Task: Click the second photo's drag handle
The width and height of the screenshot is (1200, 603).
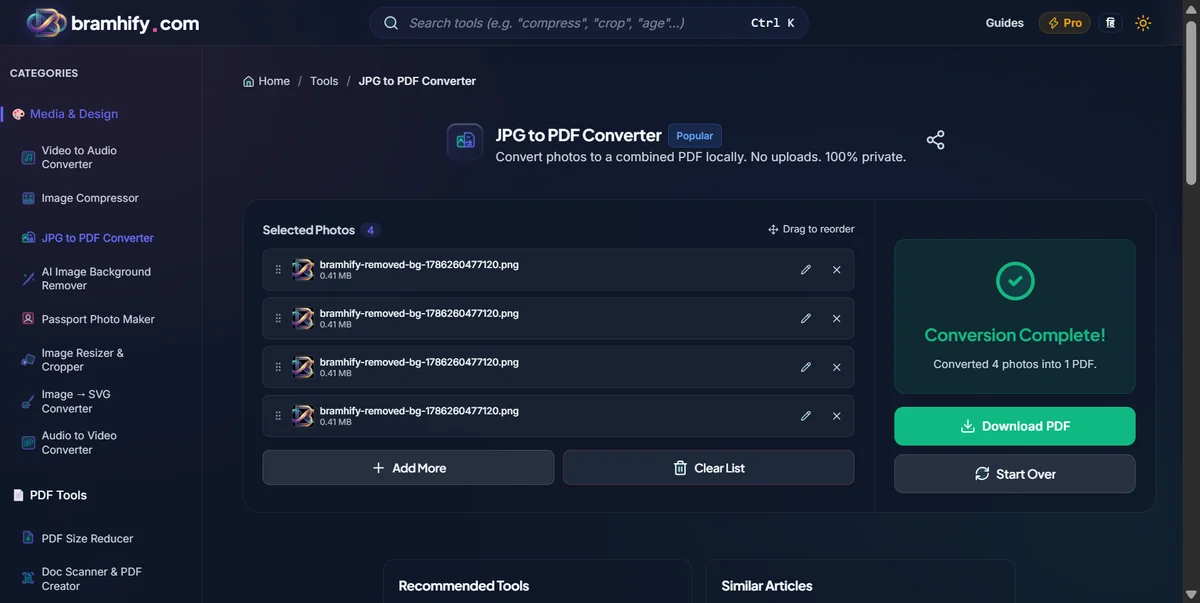Action: (x=278, y=319)
